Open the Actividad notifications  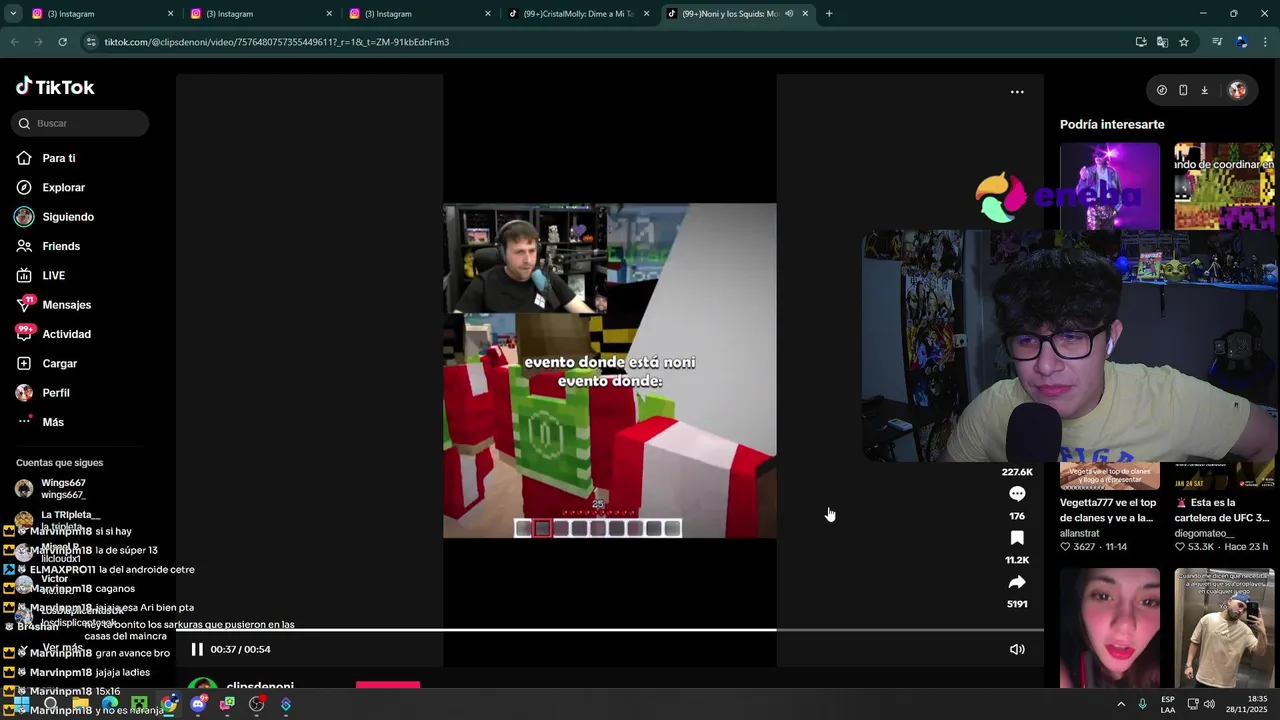point(66,334)
